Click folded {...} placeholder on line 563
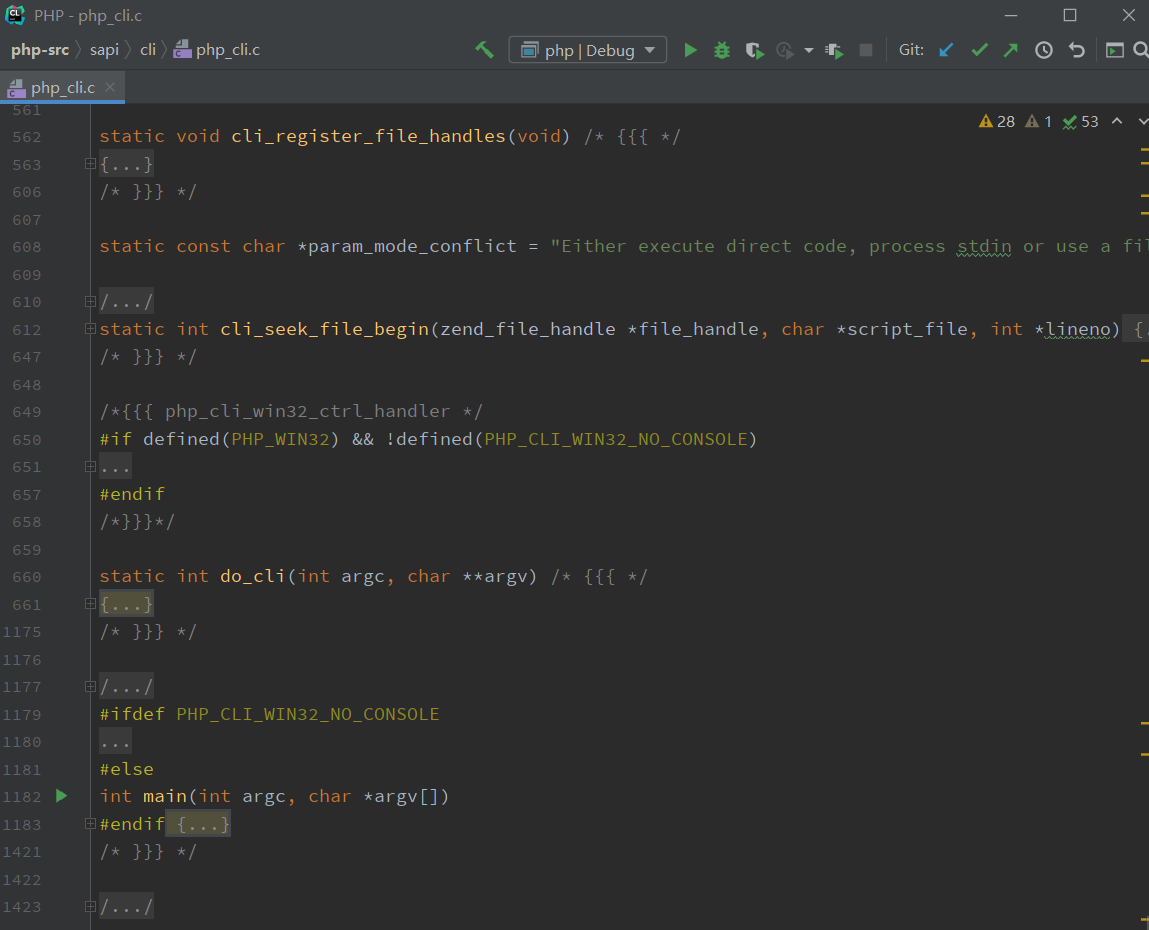 [x=127, y=164]
